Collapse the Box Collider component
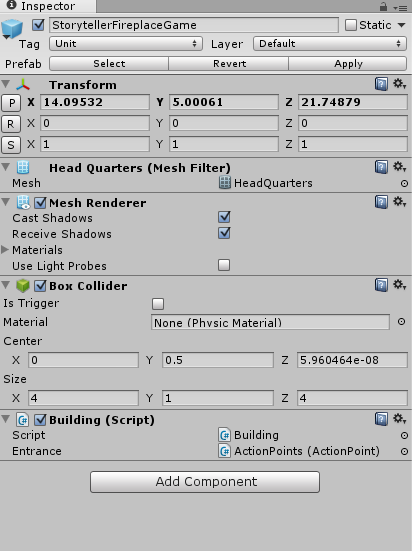This screenshot has height=551, width=412. pyautogui.click(x=6, y=285)
